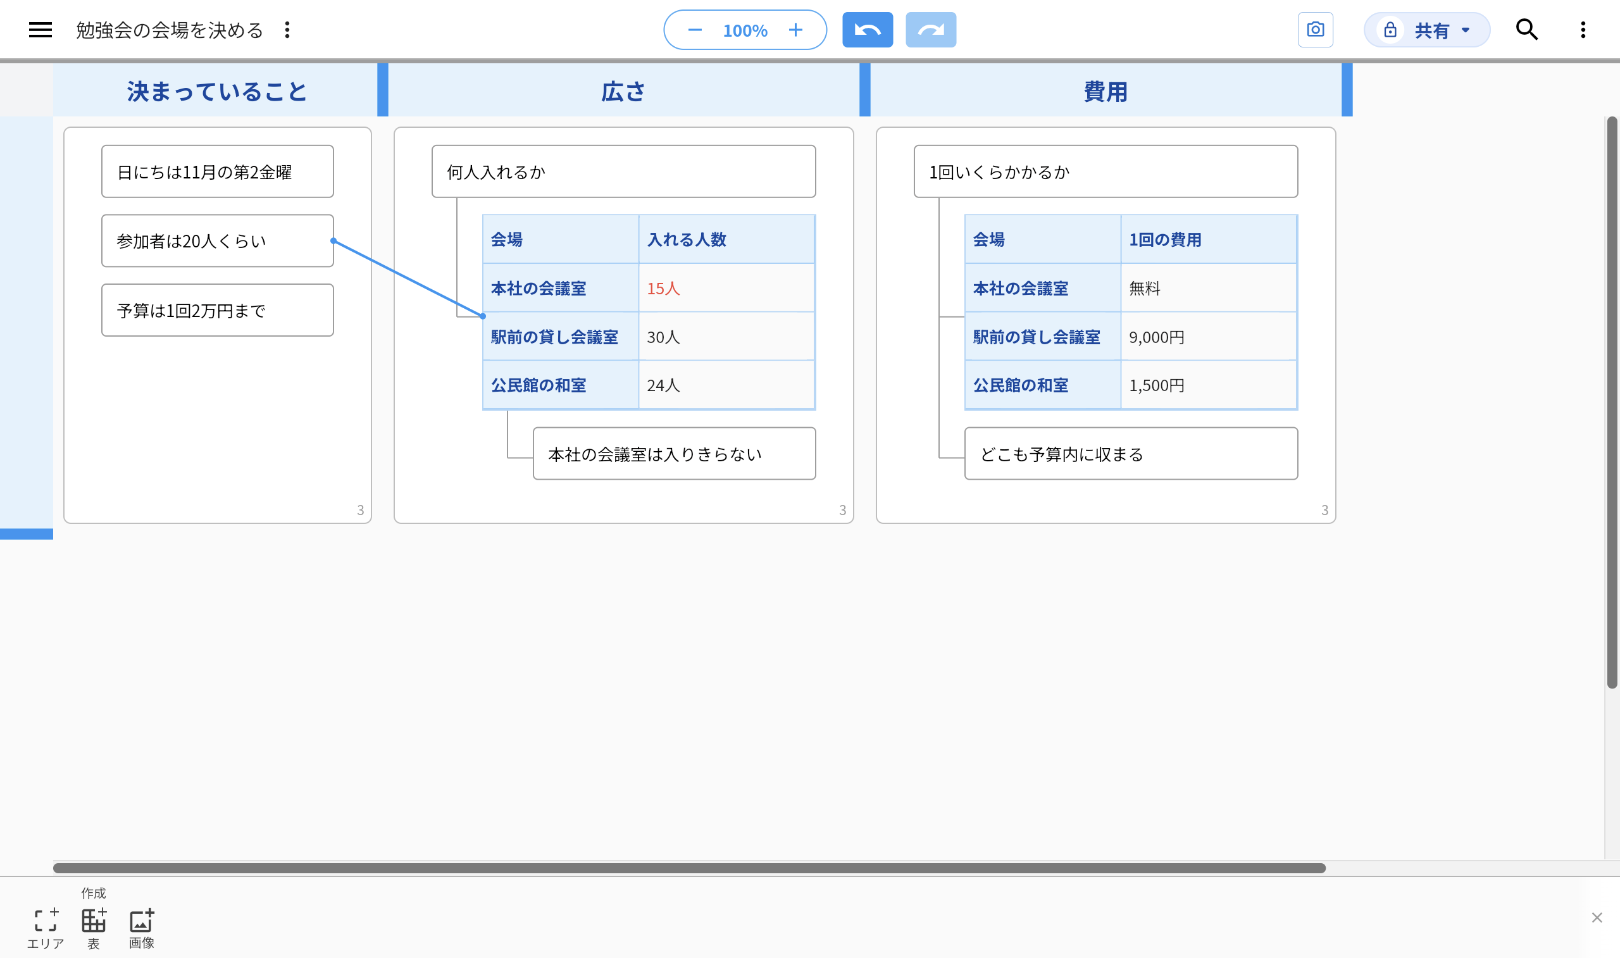Zoom out with the minus button
Viewport: 1620px width, 958px height.
(695, 30)
